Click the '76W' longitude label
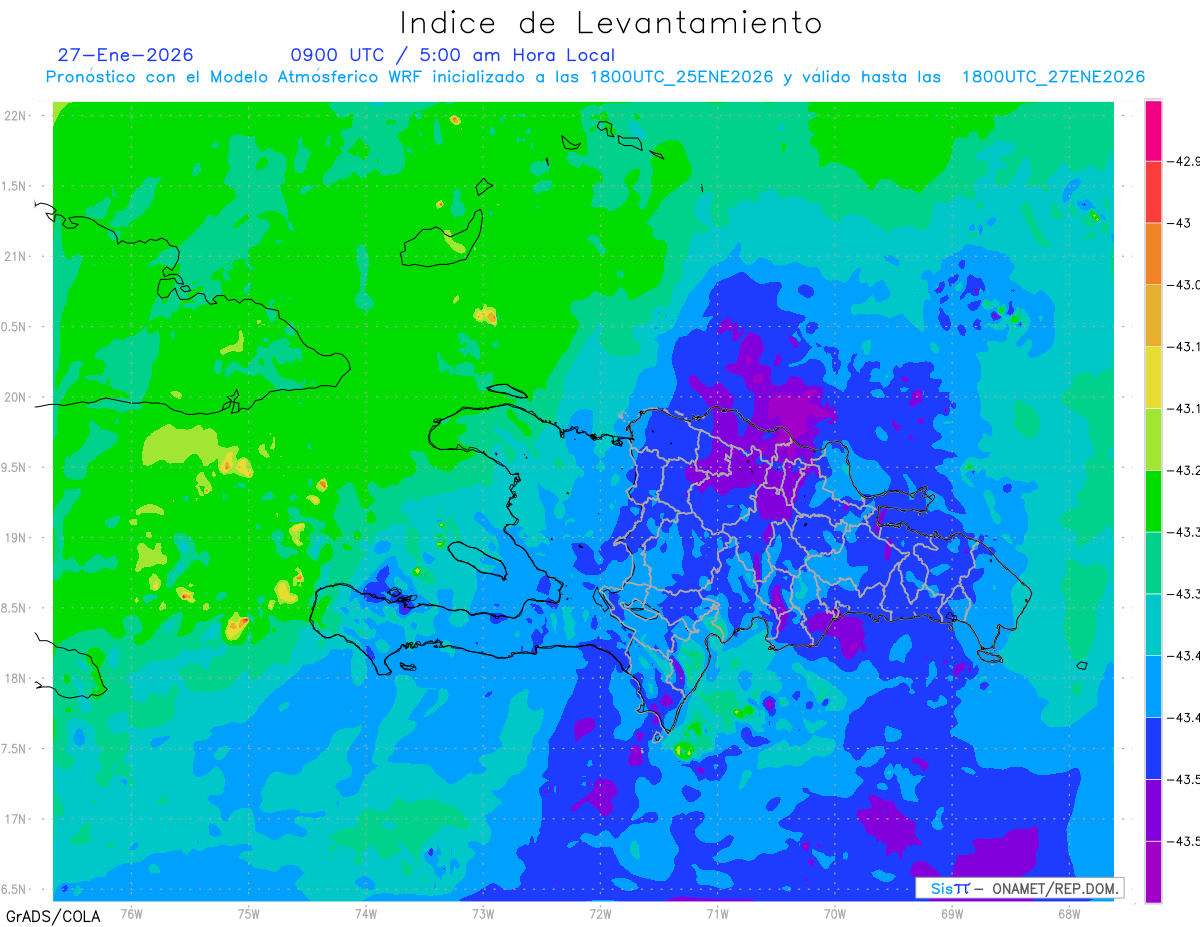The image size is (1200, 927). click(x=131, y=912)
